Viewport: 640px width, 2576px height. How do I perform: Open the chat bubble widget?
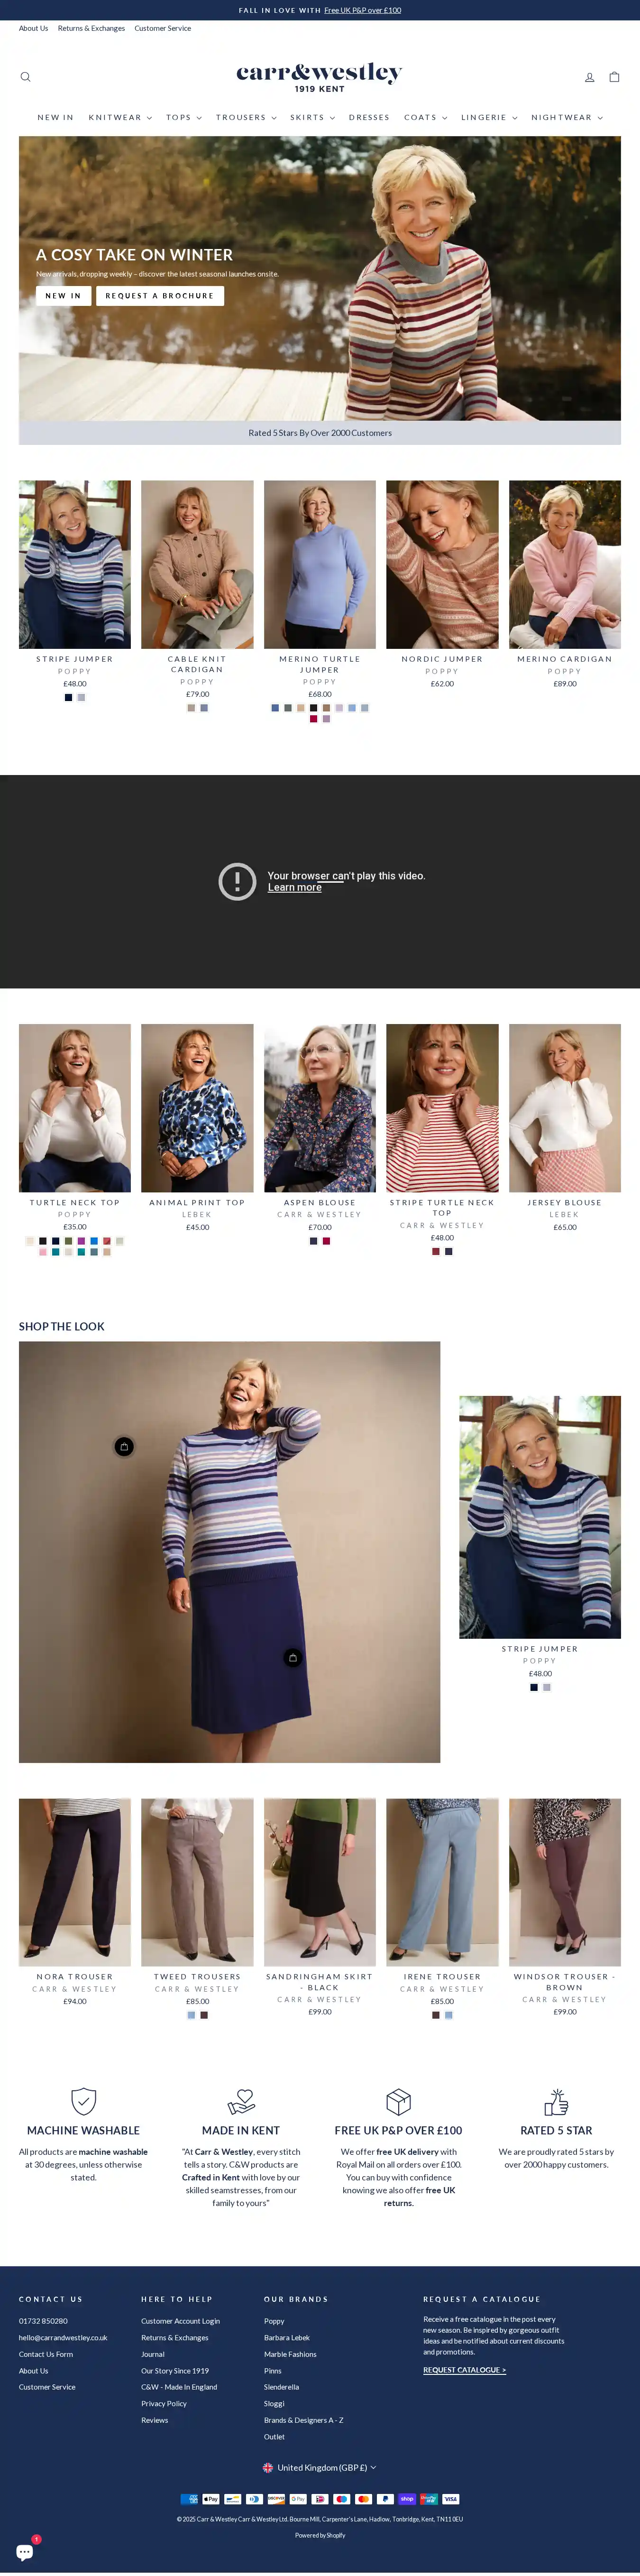(25, 2551)
